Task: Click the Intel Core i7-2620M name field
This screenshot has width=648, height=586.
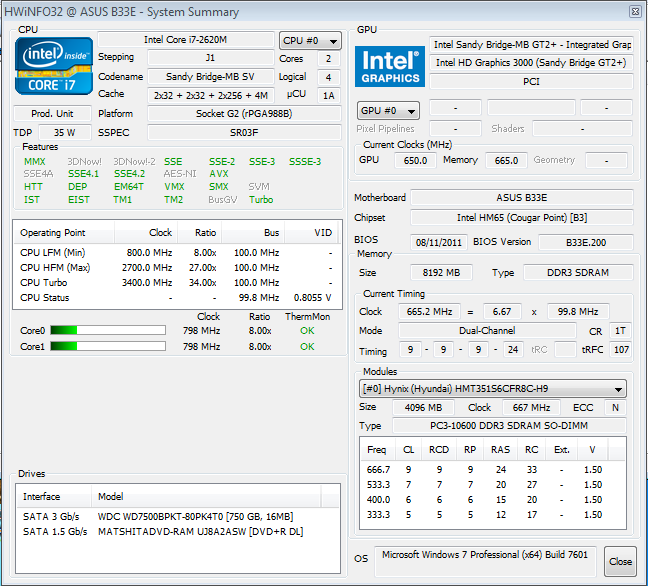Action: [x=186, y=40]
